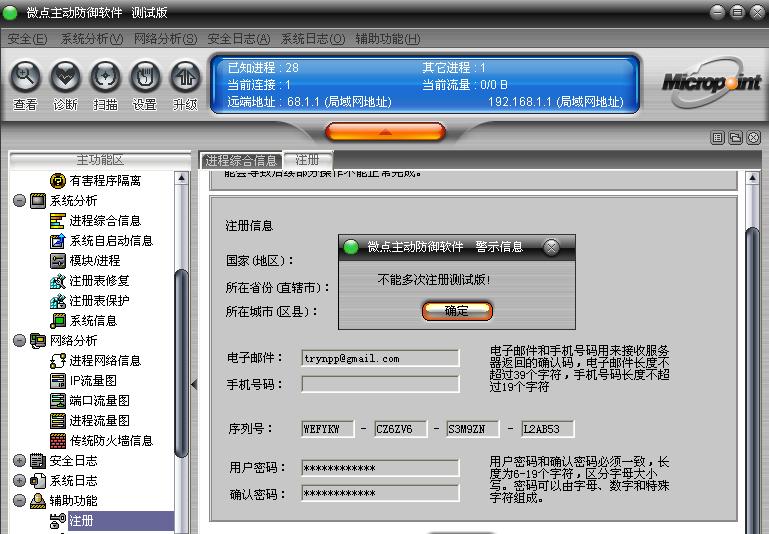This screenshot has width=769, height=534.
Task: Click the 系统自启动信息 icon
Action: 57,241
